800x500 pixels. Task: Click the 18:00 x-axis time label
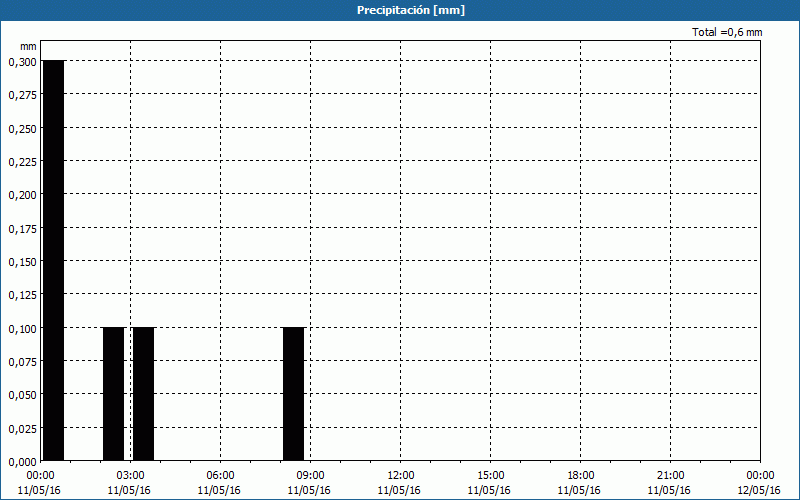click(x=580, y=476)
